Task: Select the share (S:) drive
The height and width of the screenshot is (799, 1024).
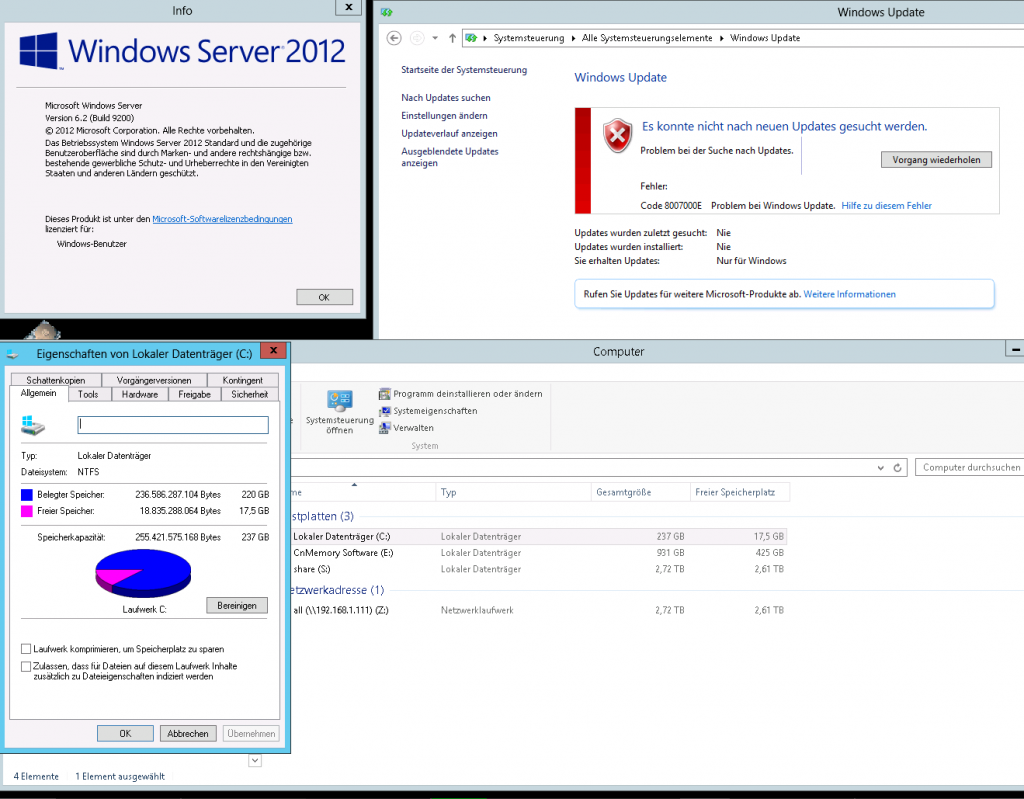Action: [x=538, y=569]
